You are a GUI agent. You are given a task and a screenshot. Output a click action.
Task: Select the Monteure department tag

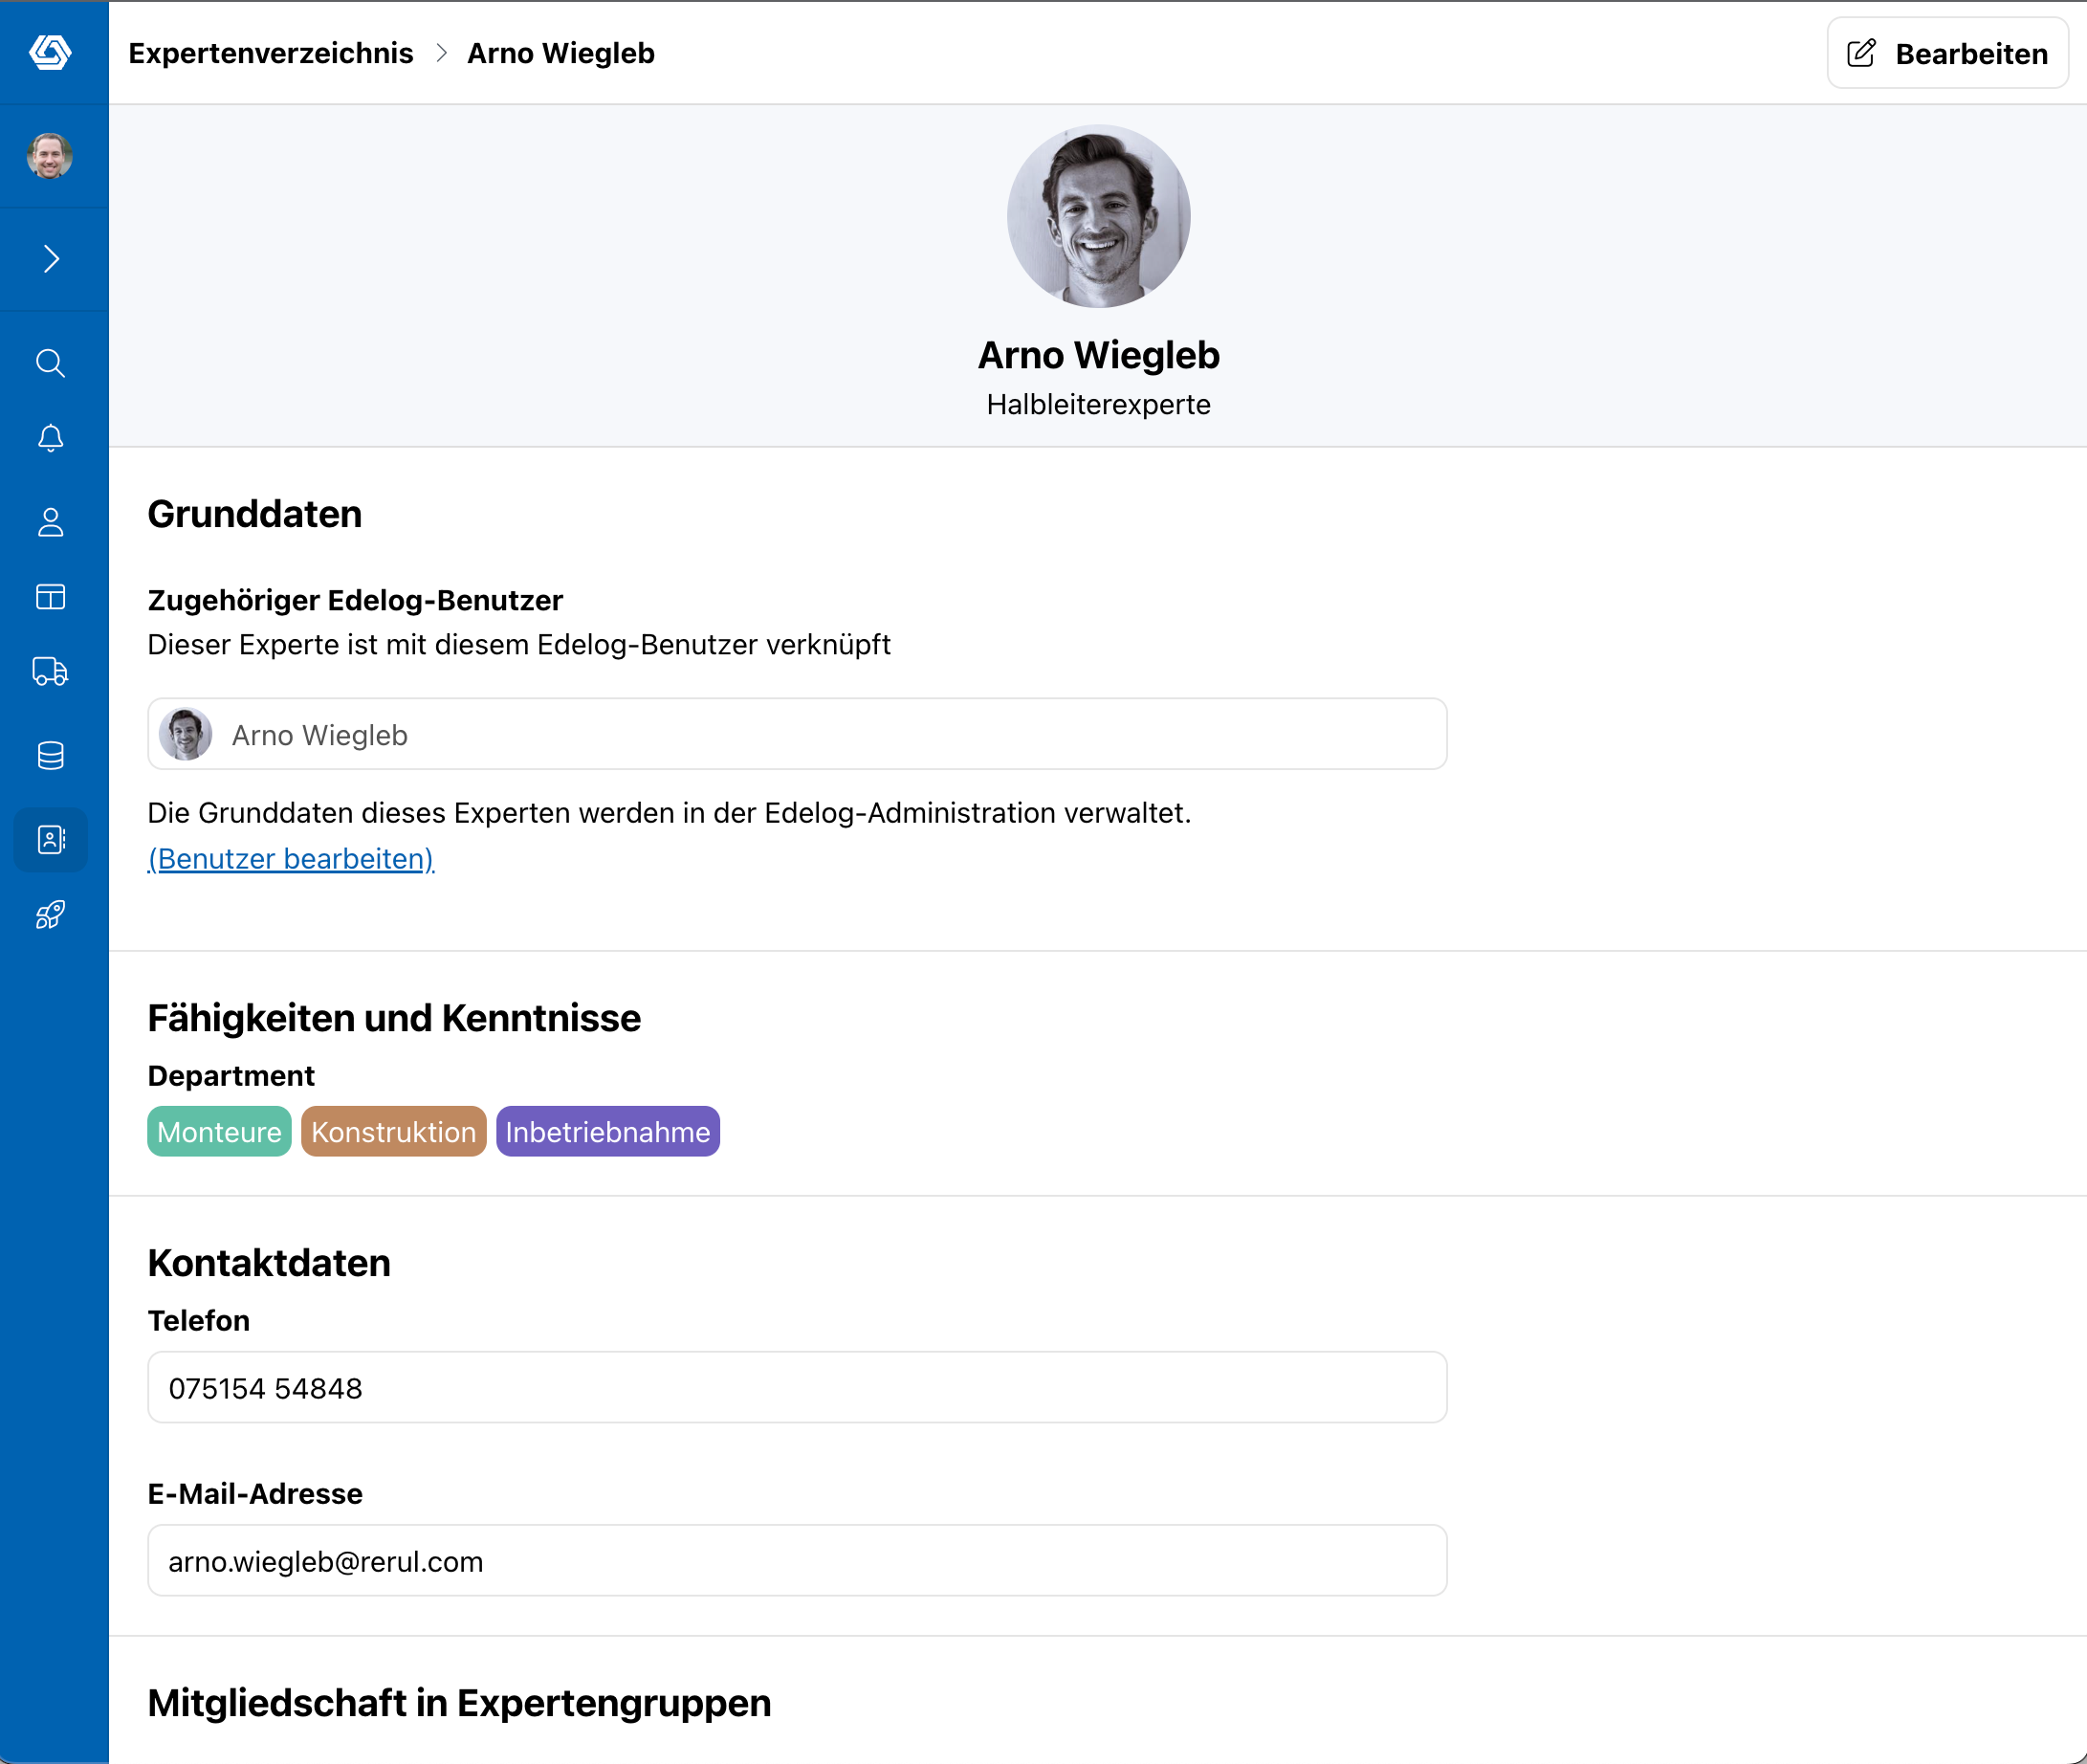tap(219, 1131)
